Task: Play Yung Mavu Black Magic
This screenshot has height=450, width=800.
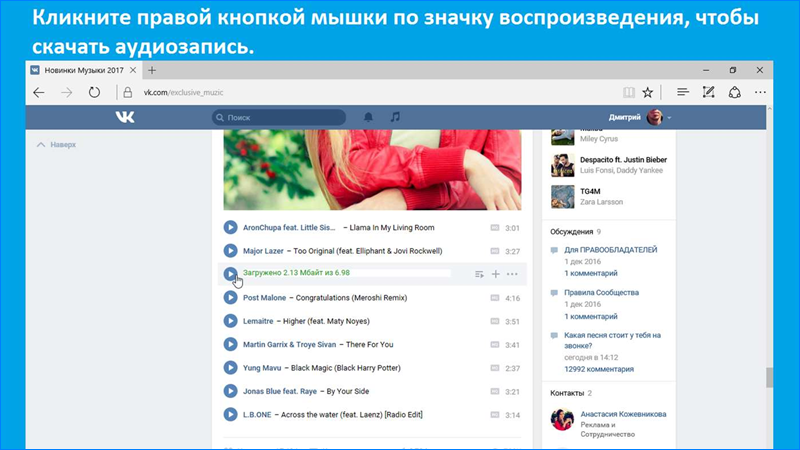Action: point(231,368)
